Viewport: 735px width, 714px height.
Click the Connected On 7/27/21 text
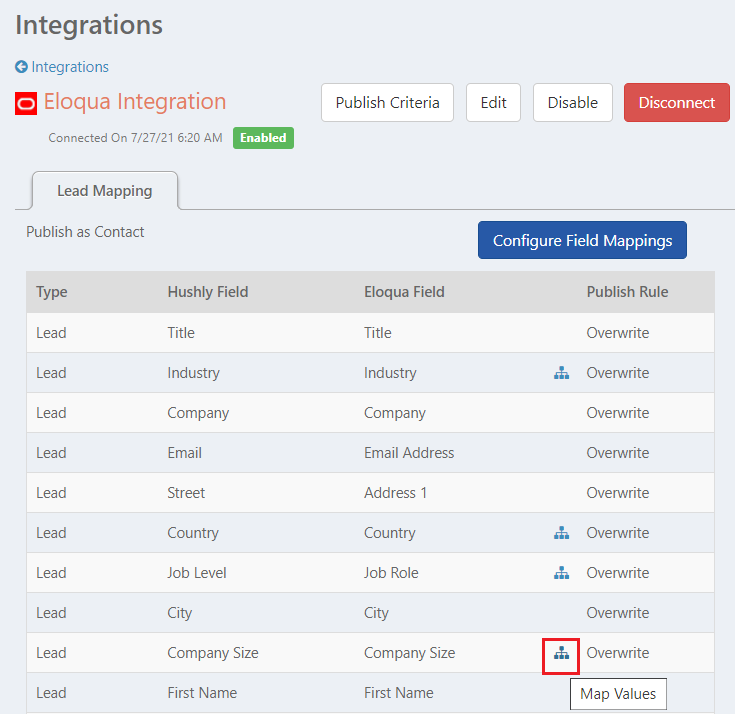click(135, 138)
